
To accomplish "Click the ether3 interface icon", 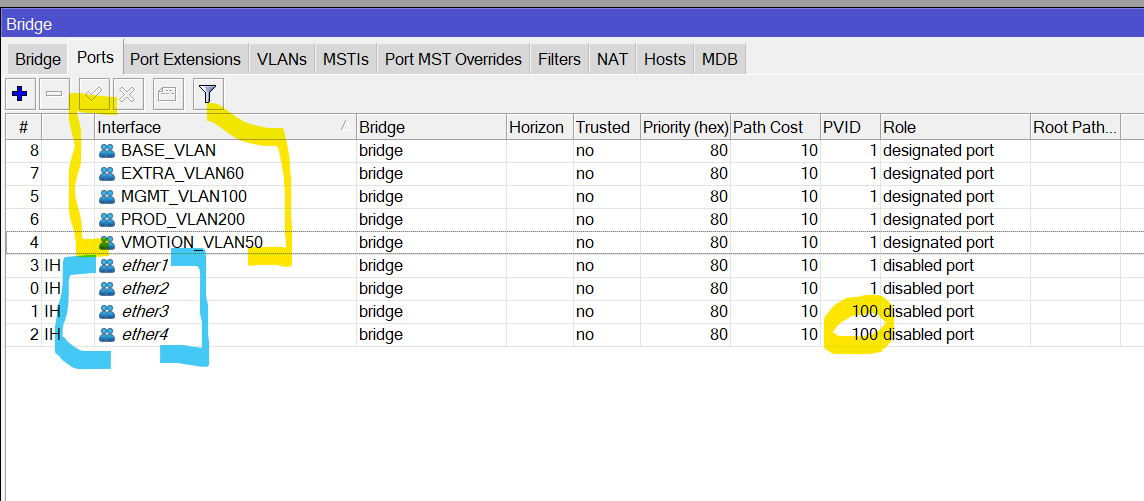I will coord(107,311).
